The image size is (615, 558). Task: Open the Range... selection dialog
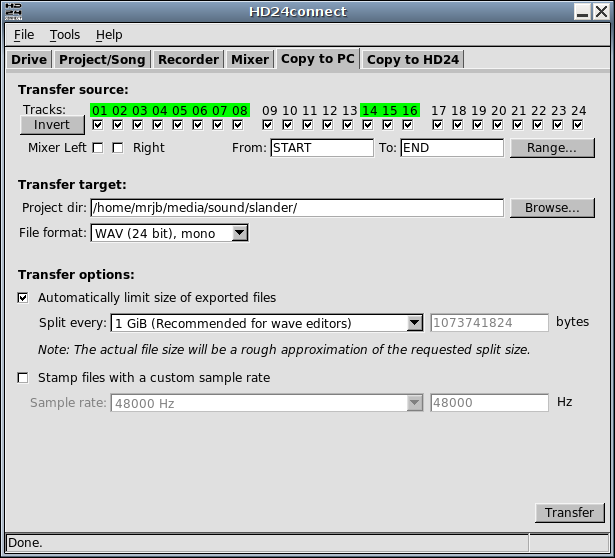(552, 148)
